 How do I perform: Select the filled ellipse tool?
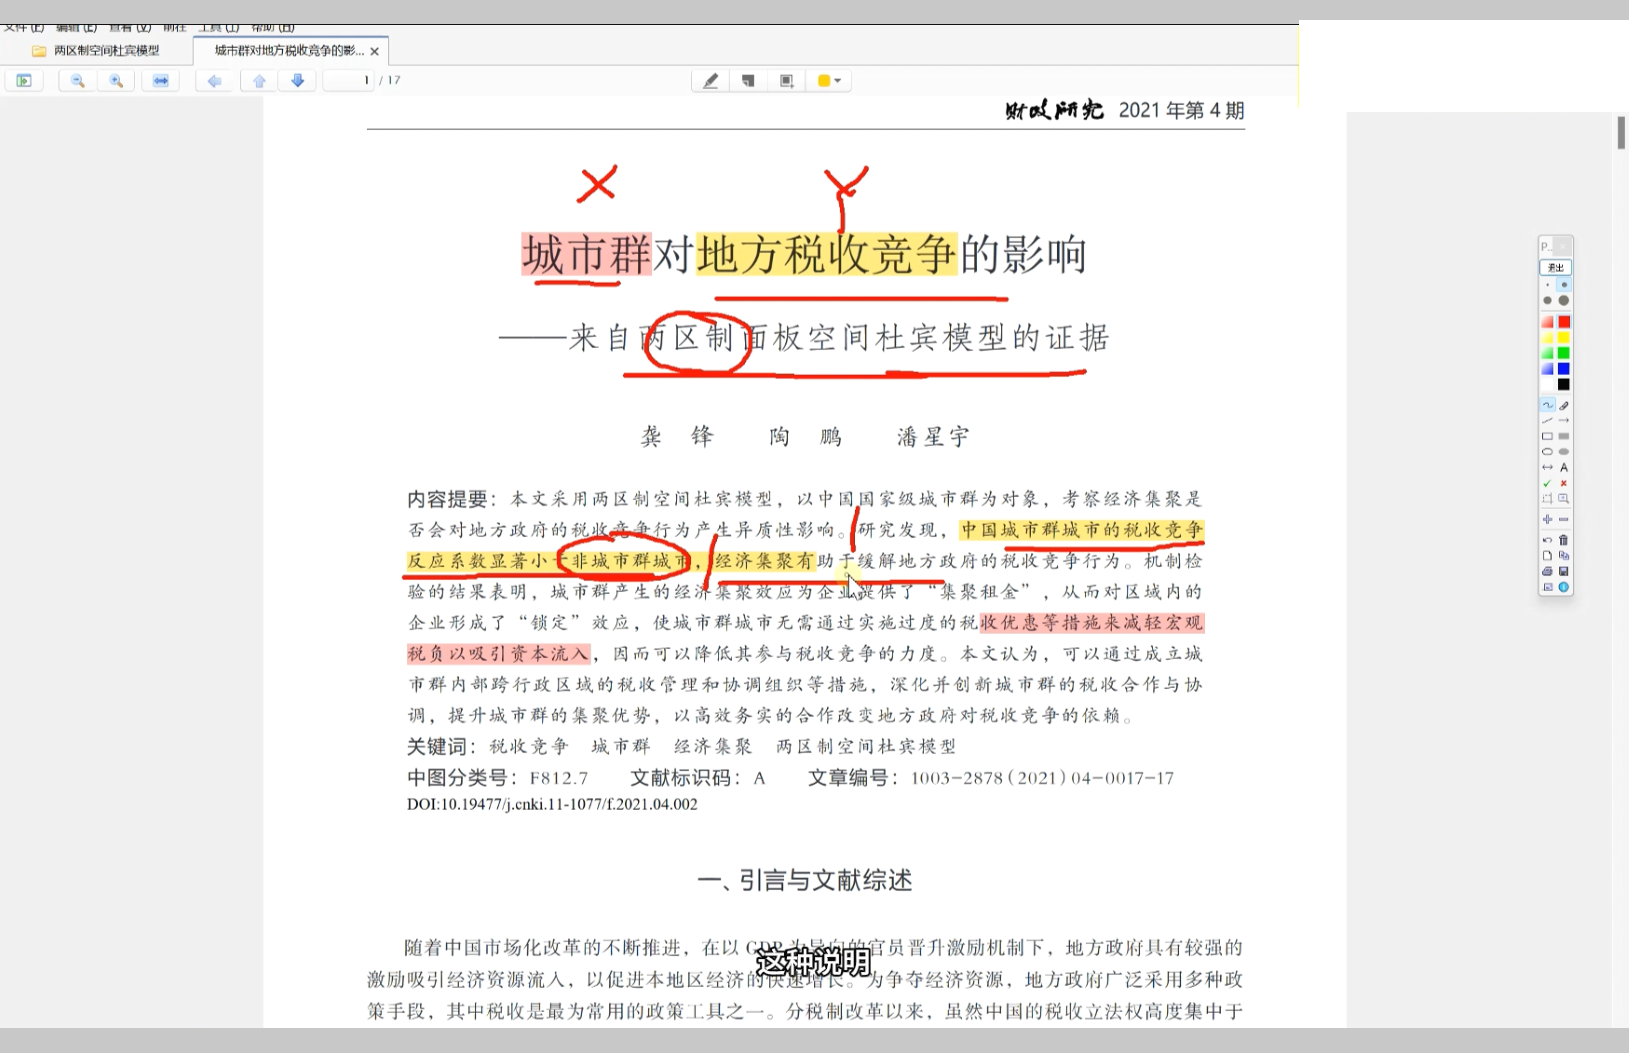pos(1564,452)
